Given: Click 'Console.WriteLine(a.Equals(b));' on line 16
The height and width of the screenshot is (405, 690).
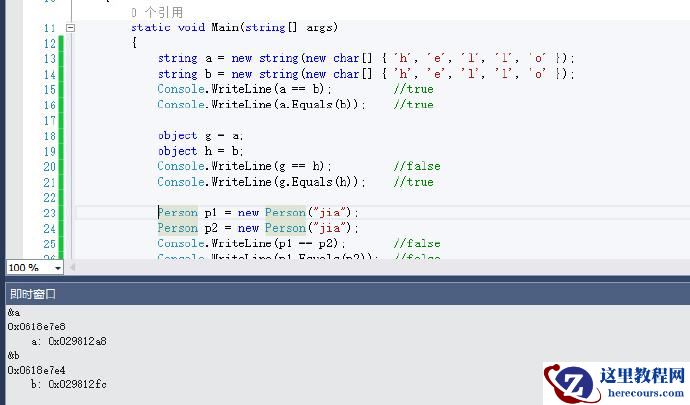Looking at the screenshot, I should coord(261,105).
